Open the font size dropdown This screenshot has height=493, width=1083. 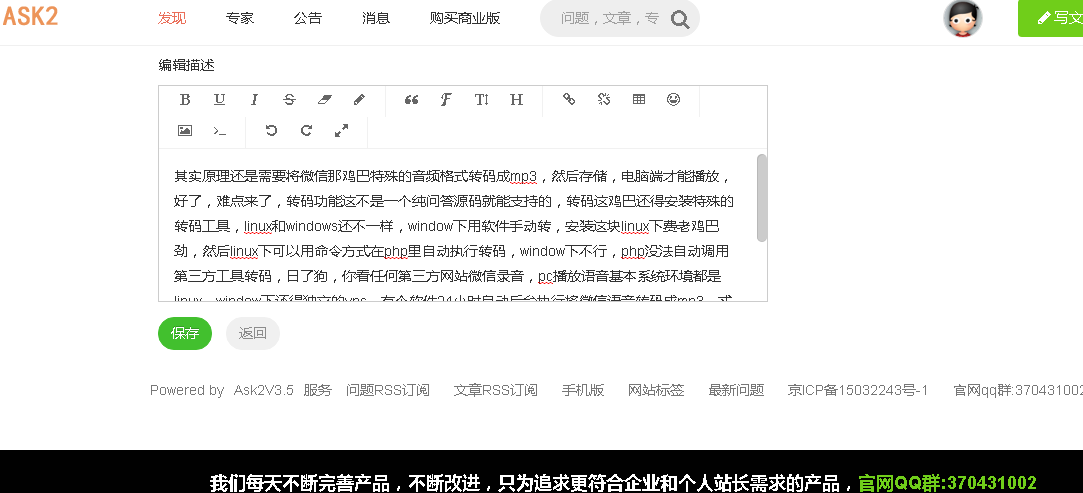coord(482,100)
